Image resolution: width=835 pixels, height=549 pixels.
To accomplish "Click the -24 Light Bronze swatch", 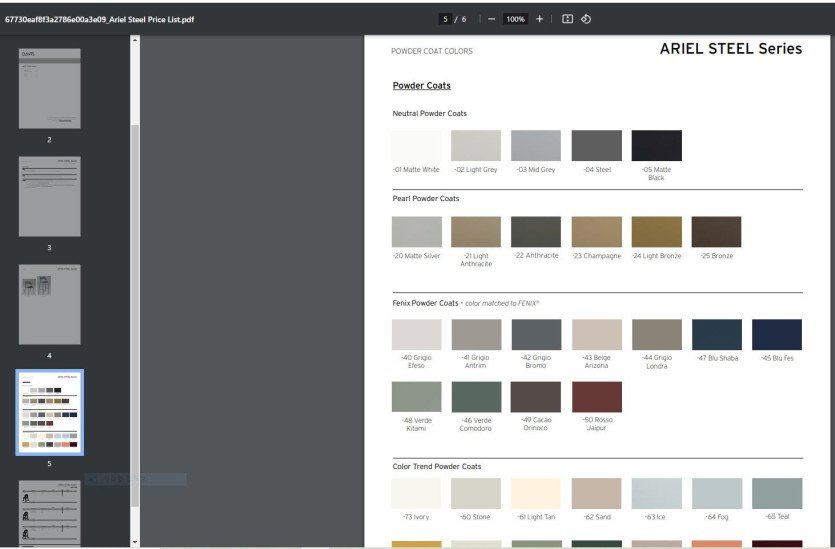I will [x=657, y=232].
